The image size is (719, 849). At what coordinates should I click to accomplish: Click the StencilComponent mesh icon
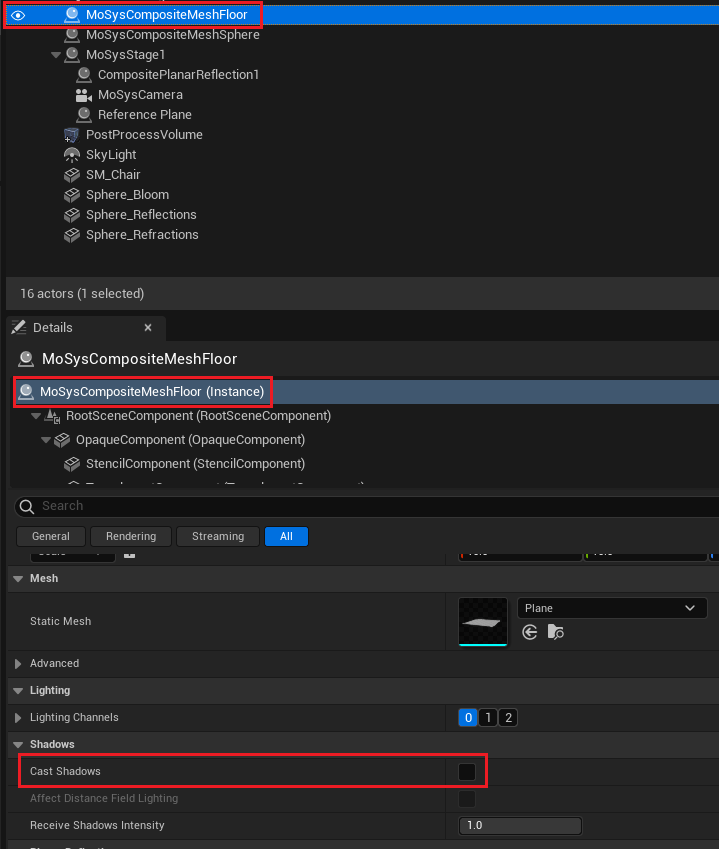click(72, 464)
